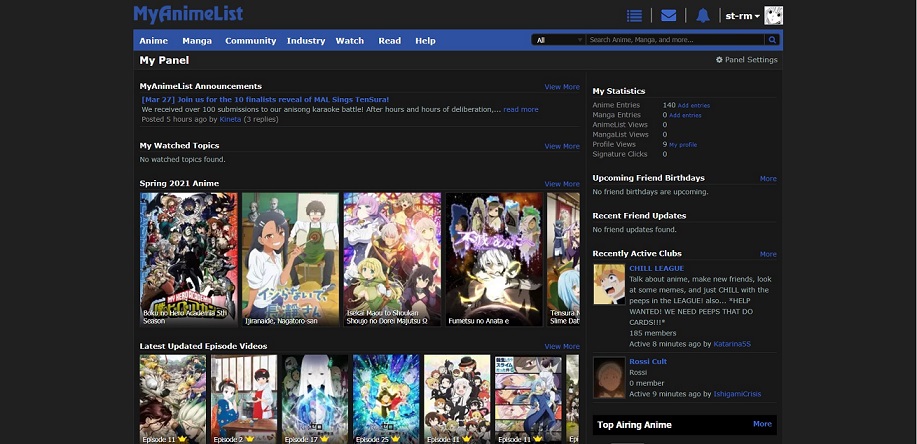917x444 pixels.
Task: Open Ijiranaide, Nagatoro-san poster
Action: pos(291,259)
